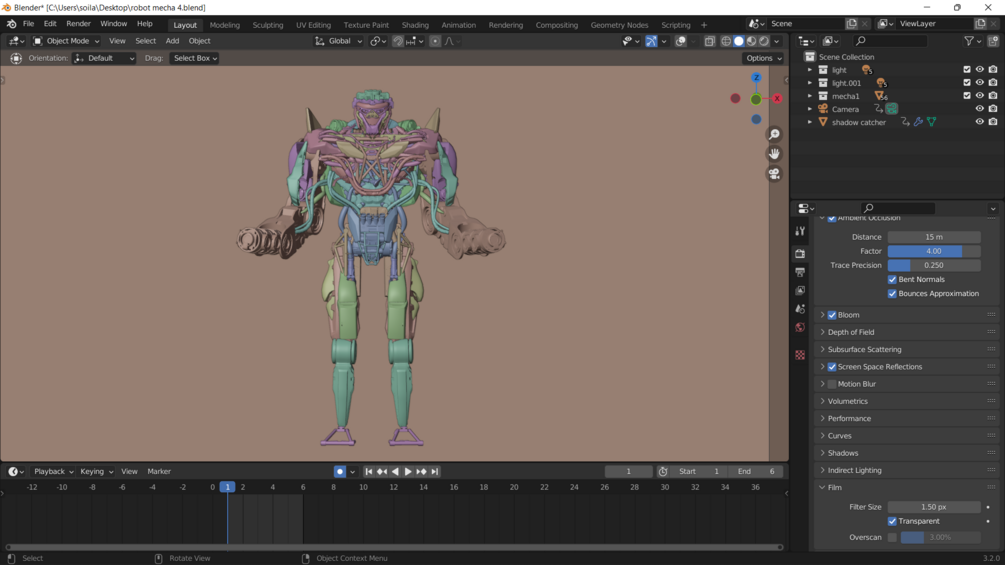Open the Render Properties tab icon

click(x=800, y=254)
